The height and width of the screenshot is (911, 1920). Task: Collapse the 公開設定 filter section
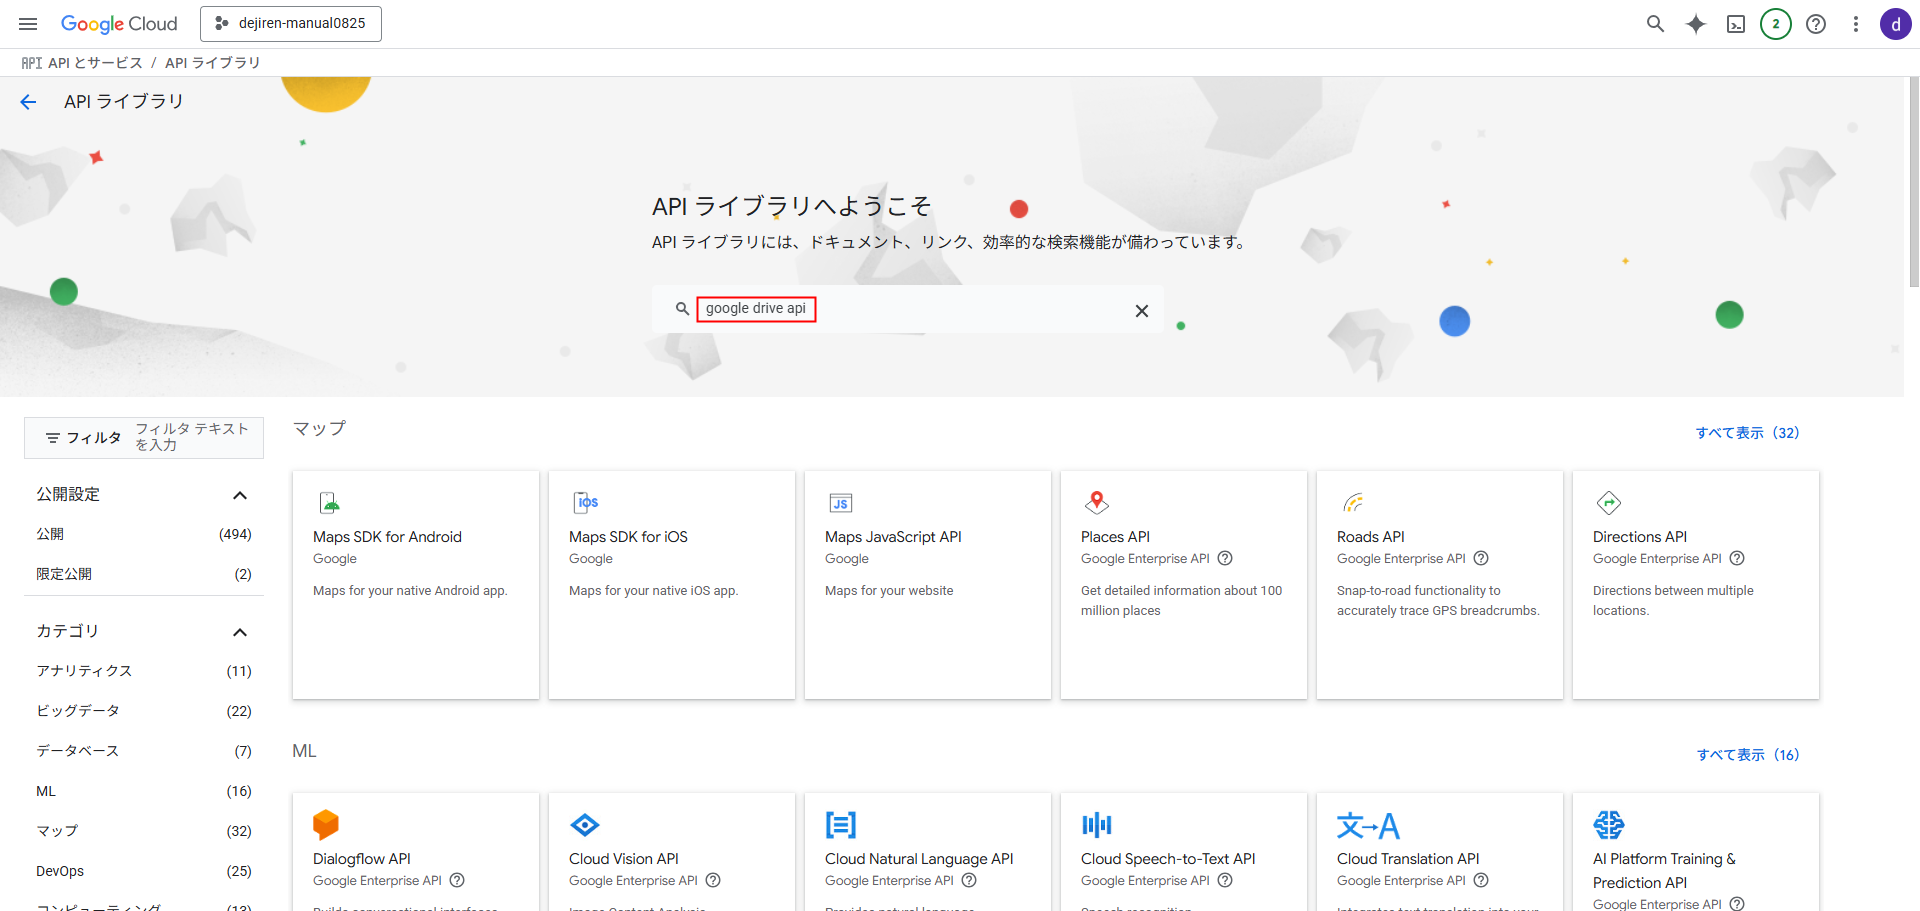239,495
